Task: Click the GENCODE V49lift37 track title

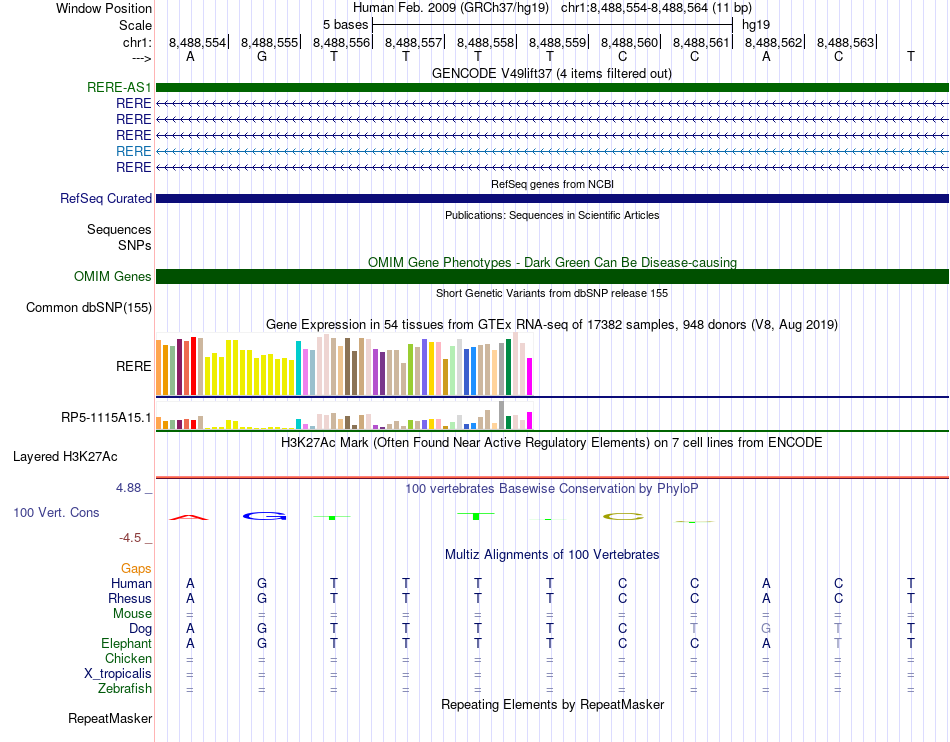Action: (x=551, y=73)
